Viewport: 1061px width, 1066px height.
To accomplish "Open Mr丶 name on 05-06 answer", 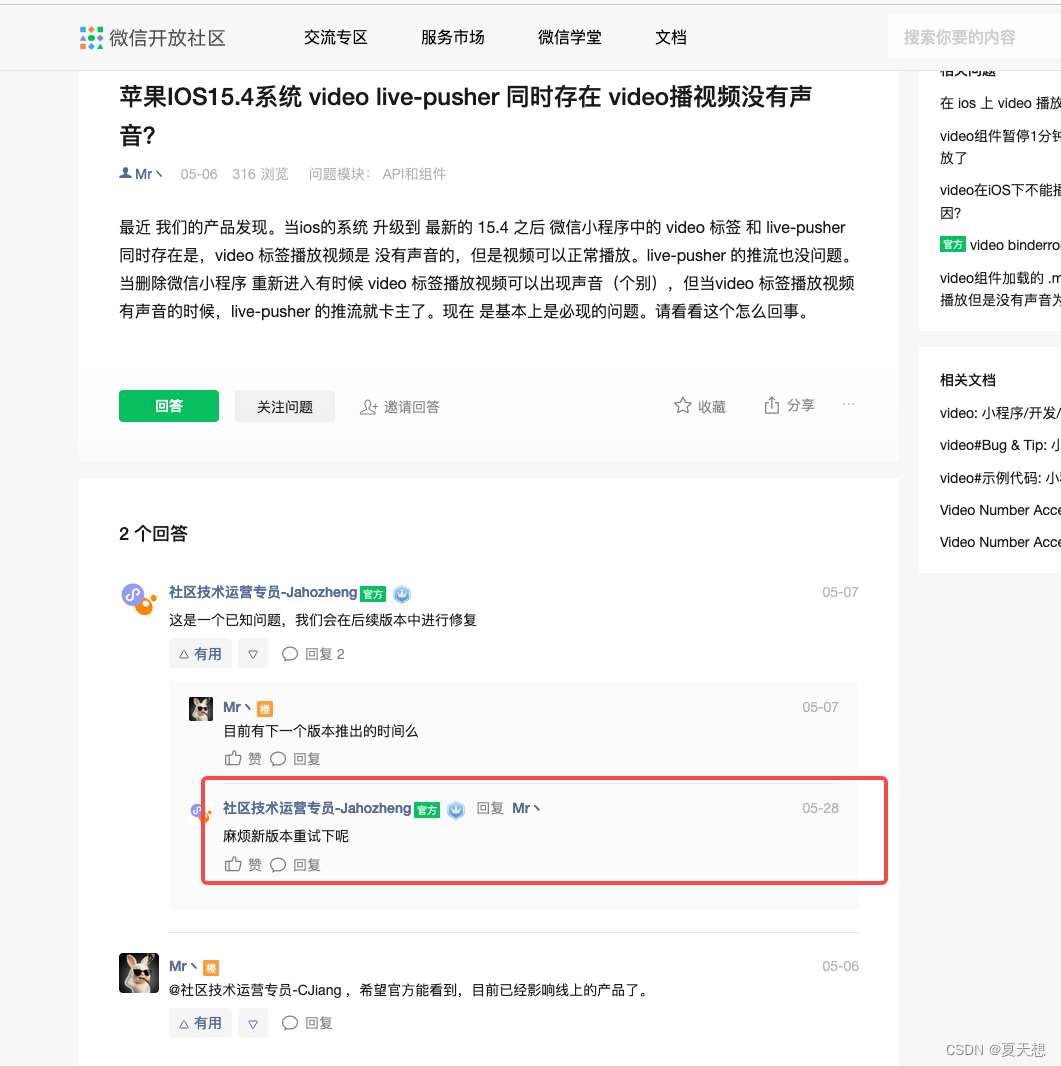I will 184,966.
